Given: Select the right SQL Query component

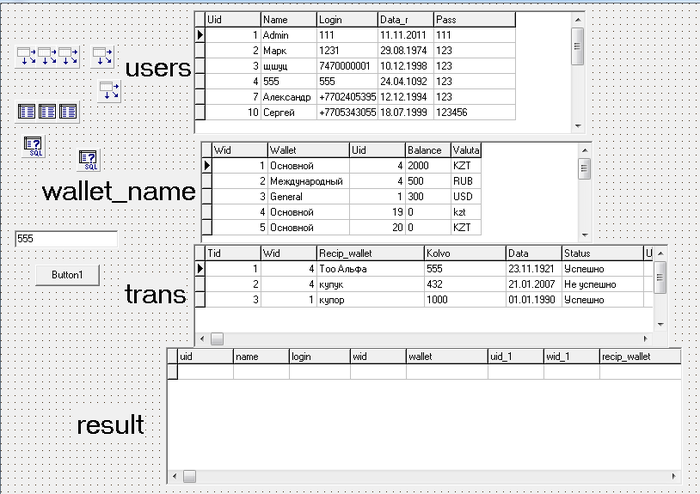Looking at the screenshot, I should [88, 160].
